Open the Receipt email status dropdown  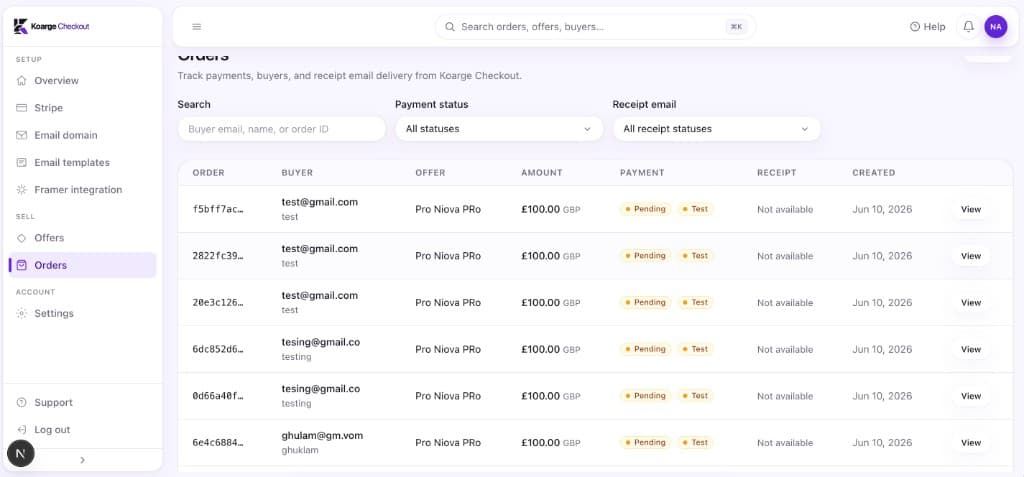716,129
